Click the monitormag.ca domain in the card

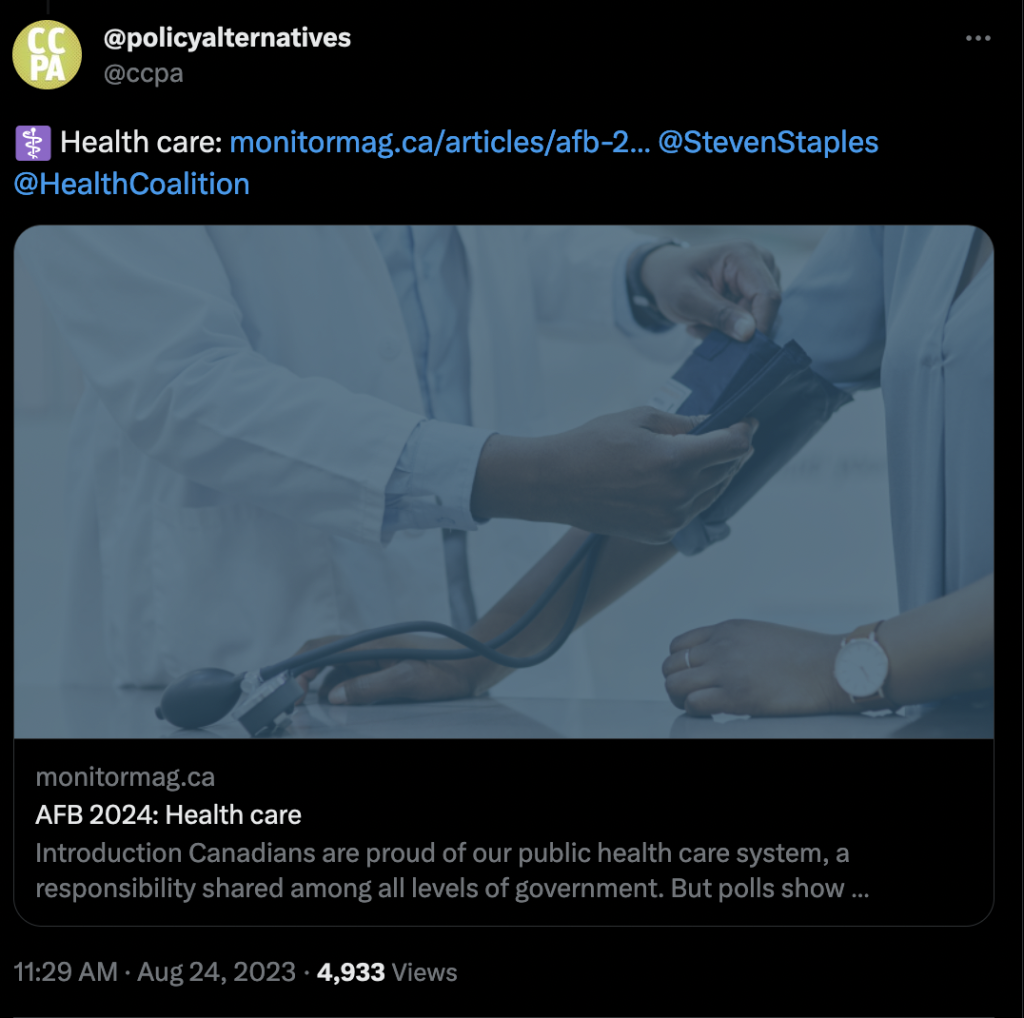[x=125, y=777]
